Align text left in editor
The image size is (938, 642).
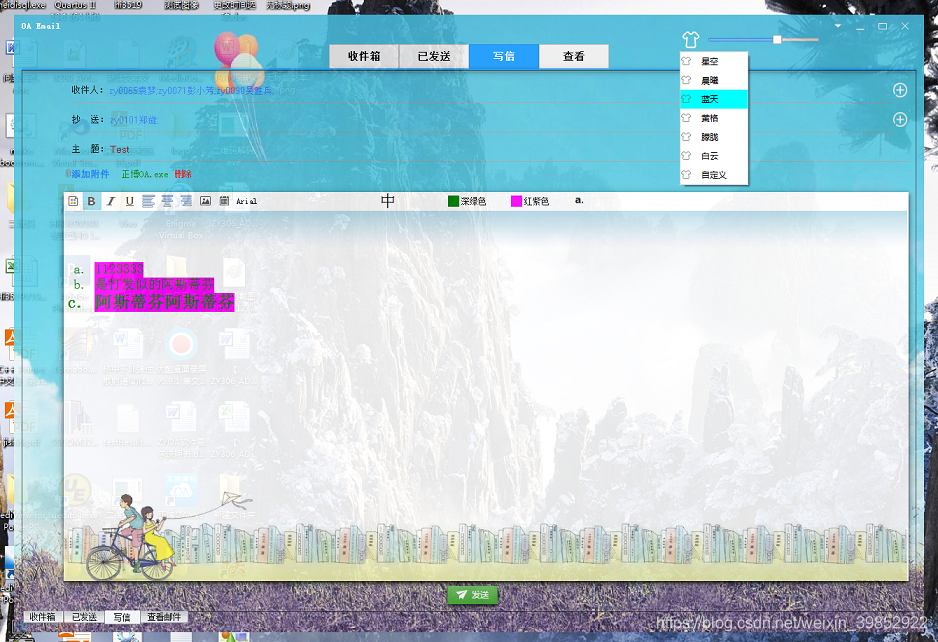click(148, 201)
